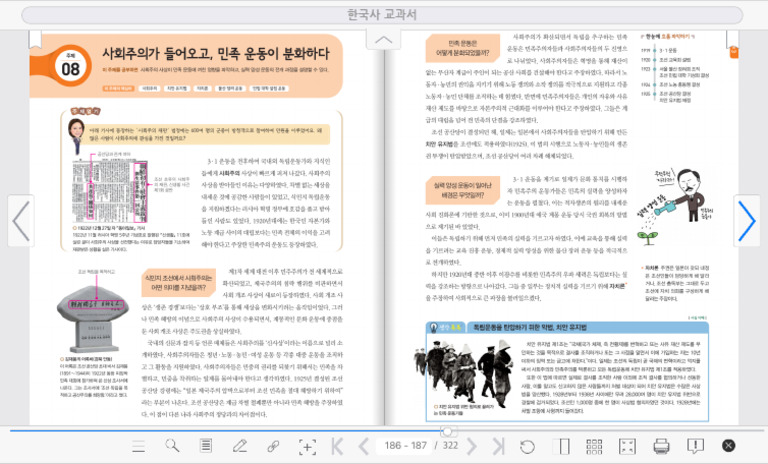Go to next page in bottom toolbar
768x464 pixels.
[472, 446]
